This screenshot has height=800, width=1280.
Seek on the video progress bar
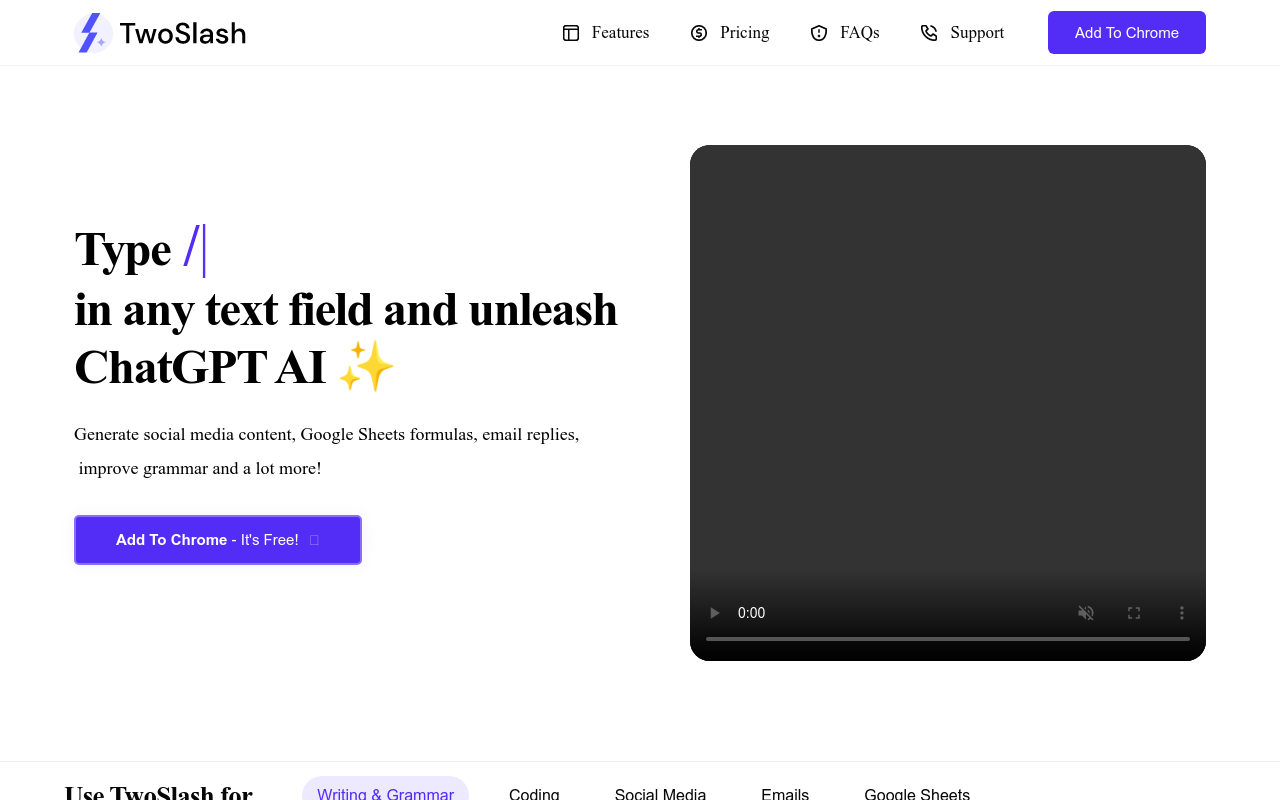tap(948, 638)
